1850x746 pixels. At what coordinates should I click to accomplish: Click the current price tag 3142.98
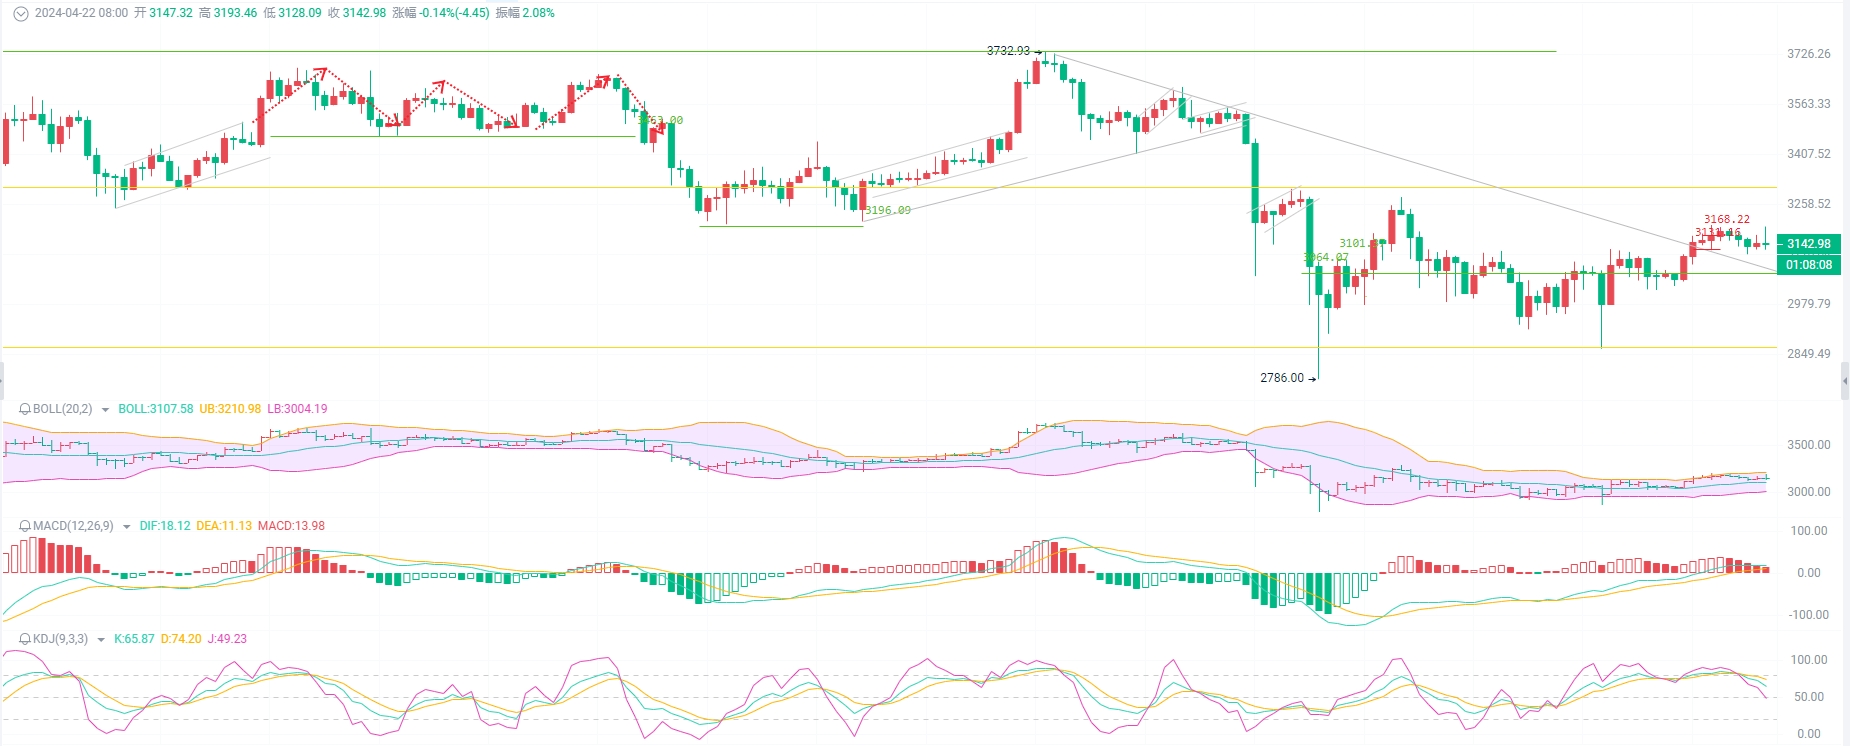click(1808, 244)
